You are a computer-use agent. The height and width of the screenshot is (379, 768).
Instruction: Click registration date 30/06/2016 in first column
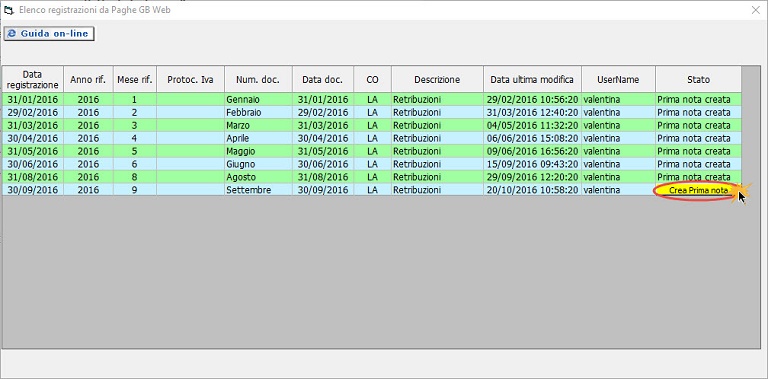pyautogui.click(x=33, y=164)
